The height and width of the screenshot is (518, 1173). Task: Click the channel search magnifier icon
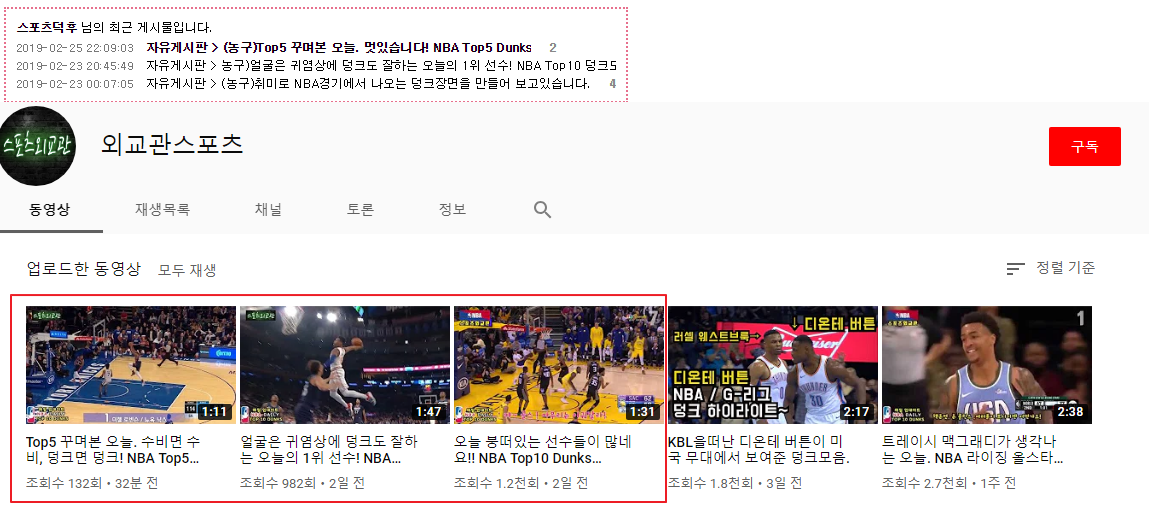[x=542, y=210]
